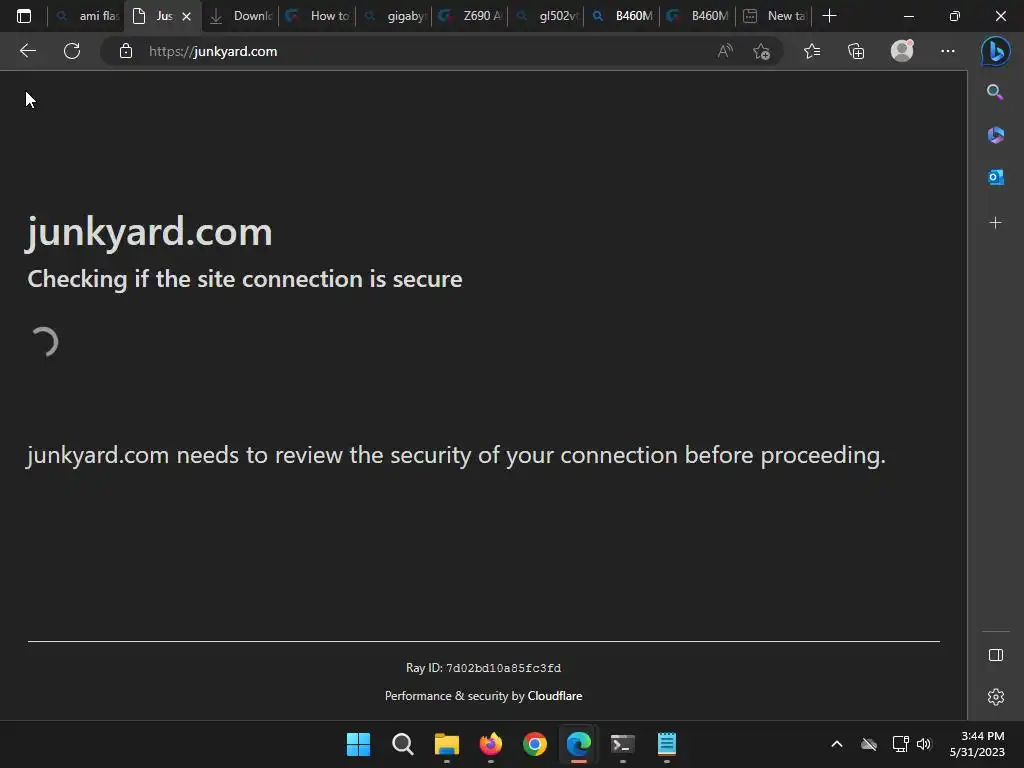1024x768 pixels.
Task: Go back with the back arrow
Action: pyautogui.click(x=27, y=51)
